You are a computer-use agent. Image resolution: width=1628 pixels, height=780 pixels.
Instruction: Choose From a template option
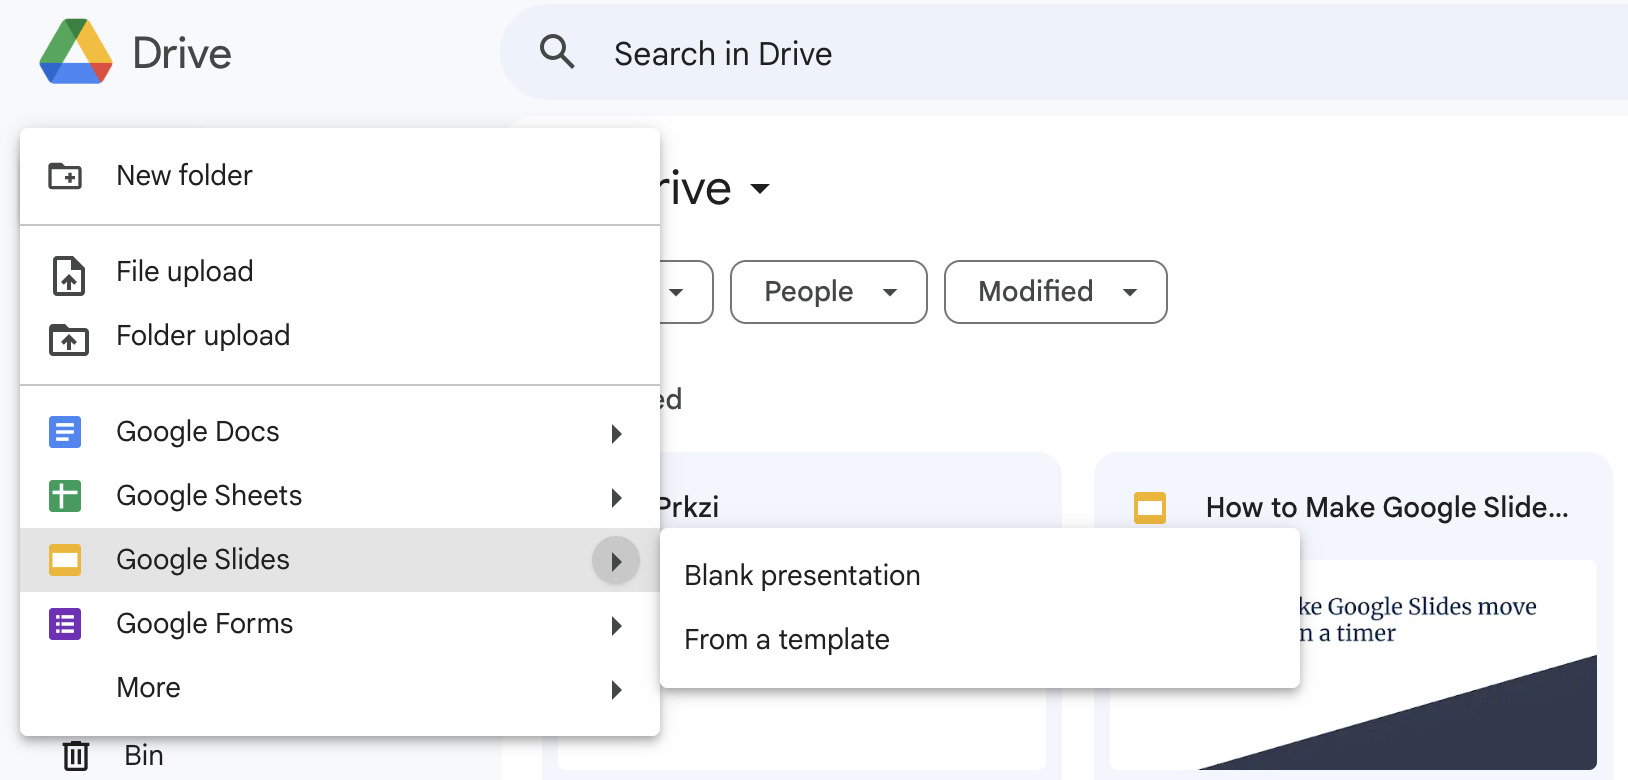tap(980, 640)
